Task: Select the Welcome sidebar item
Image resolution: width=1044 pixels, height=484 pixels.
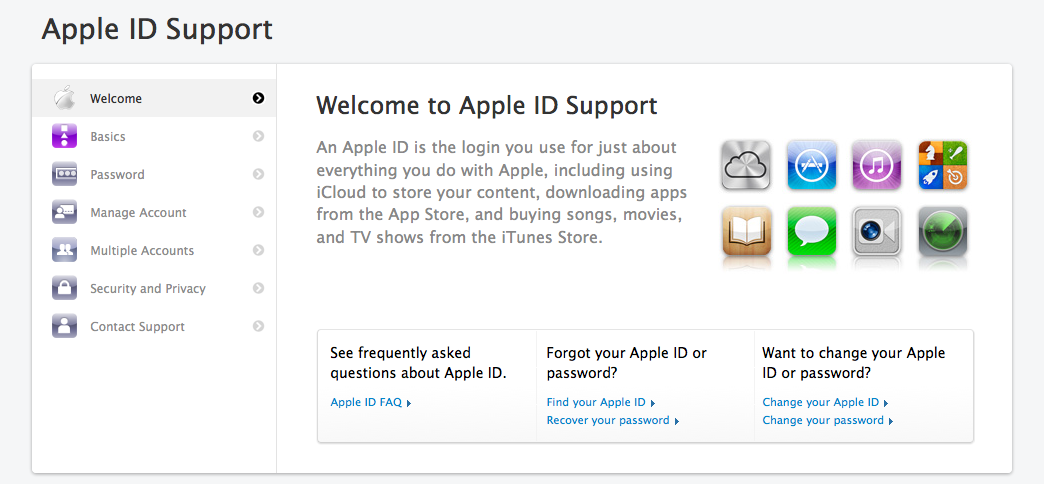Action: tap(154, 98)
